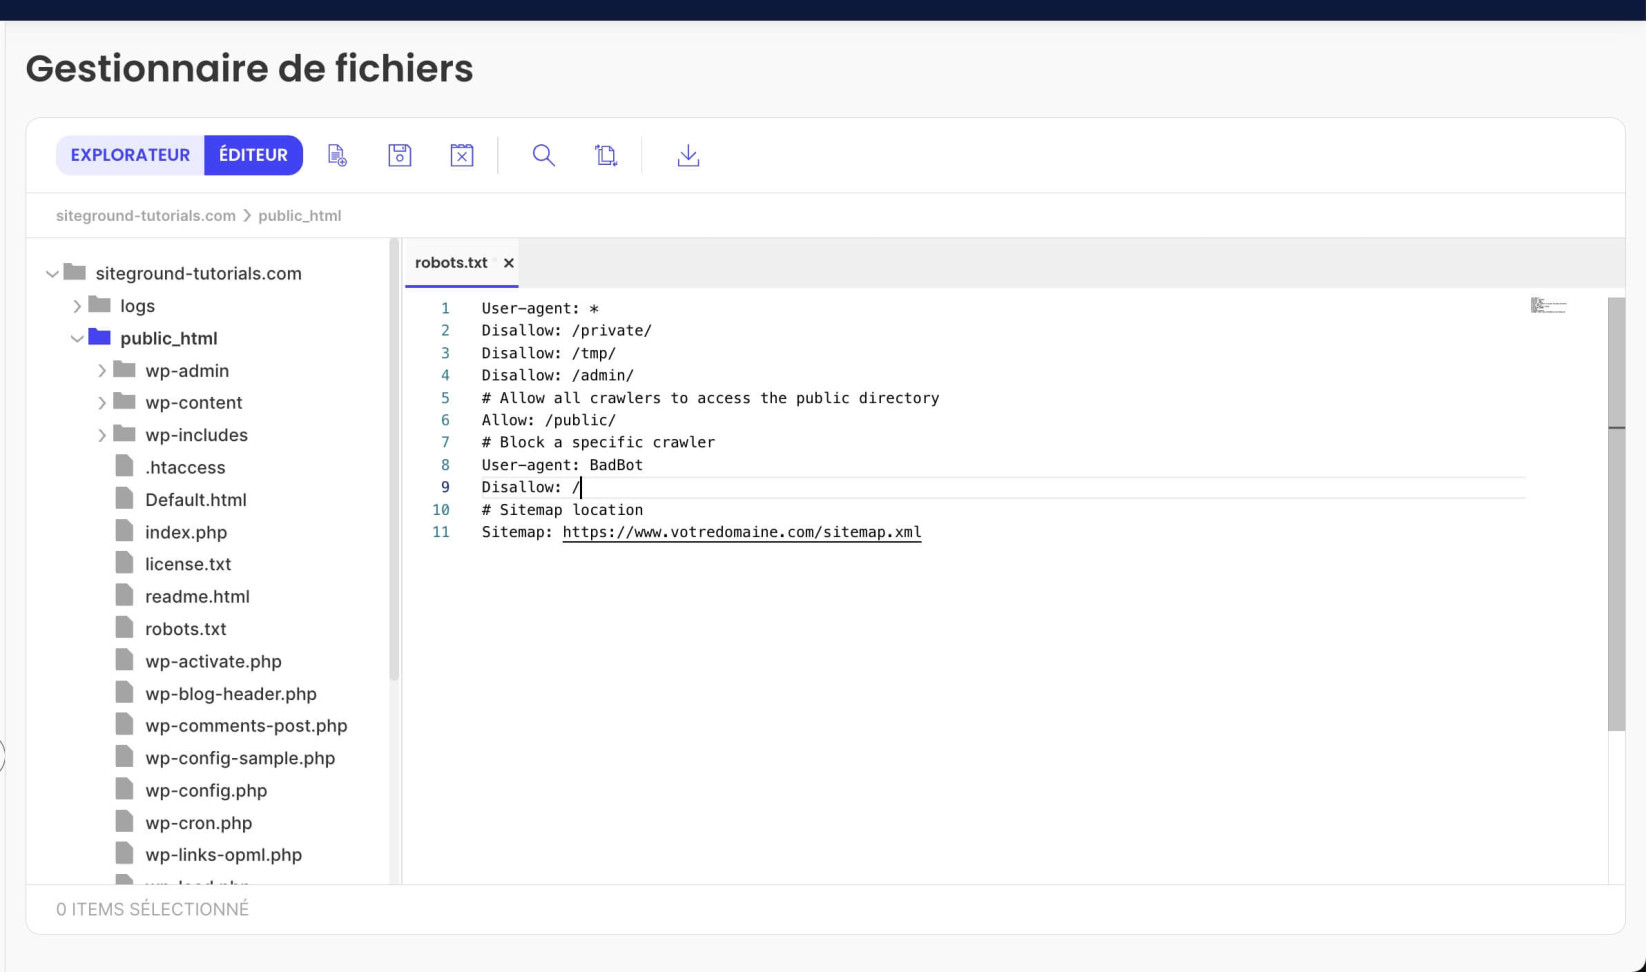
Task: Click the wp-blog-header.php file icon
Action: (x=124, y=692)
